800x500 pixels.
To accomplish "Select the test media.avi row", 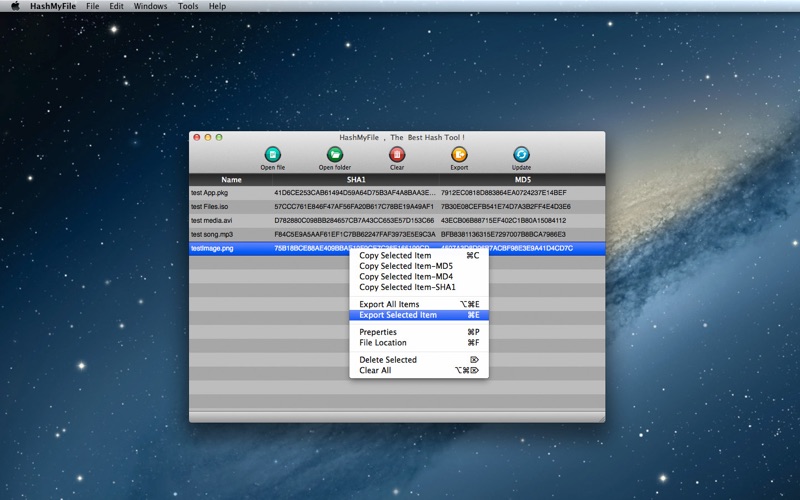I will click(397, 220).
